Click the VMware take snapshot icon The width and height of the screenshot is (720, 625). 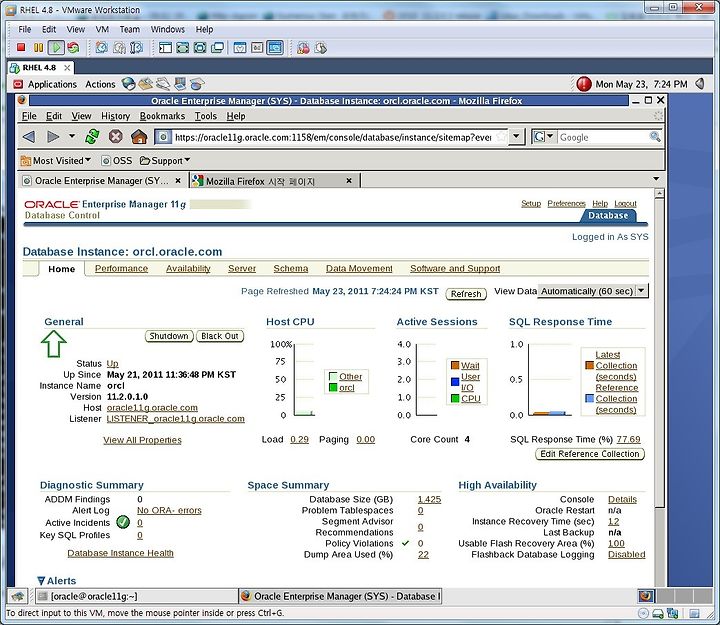(101, 47)
